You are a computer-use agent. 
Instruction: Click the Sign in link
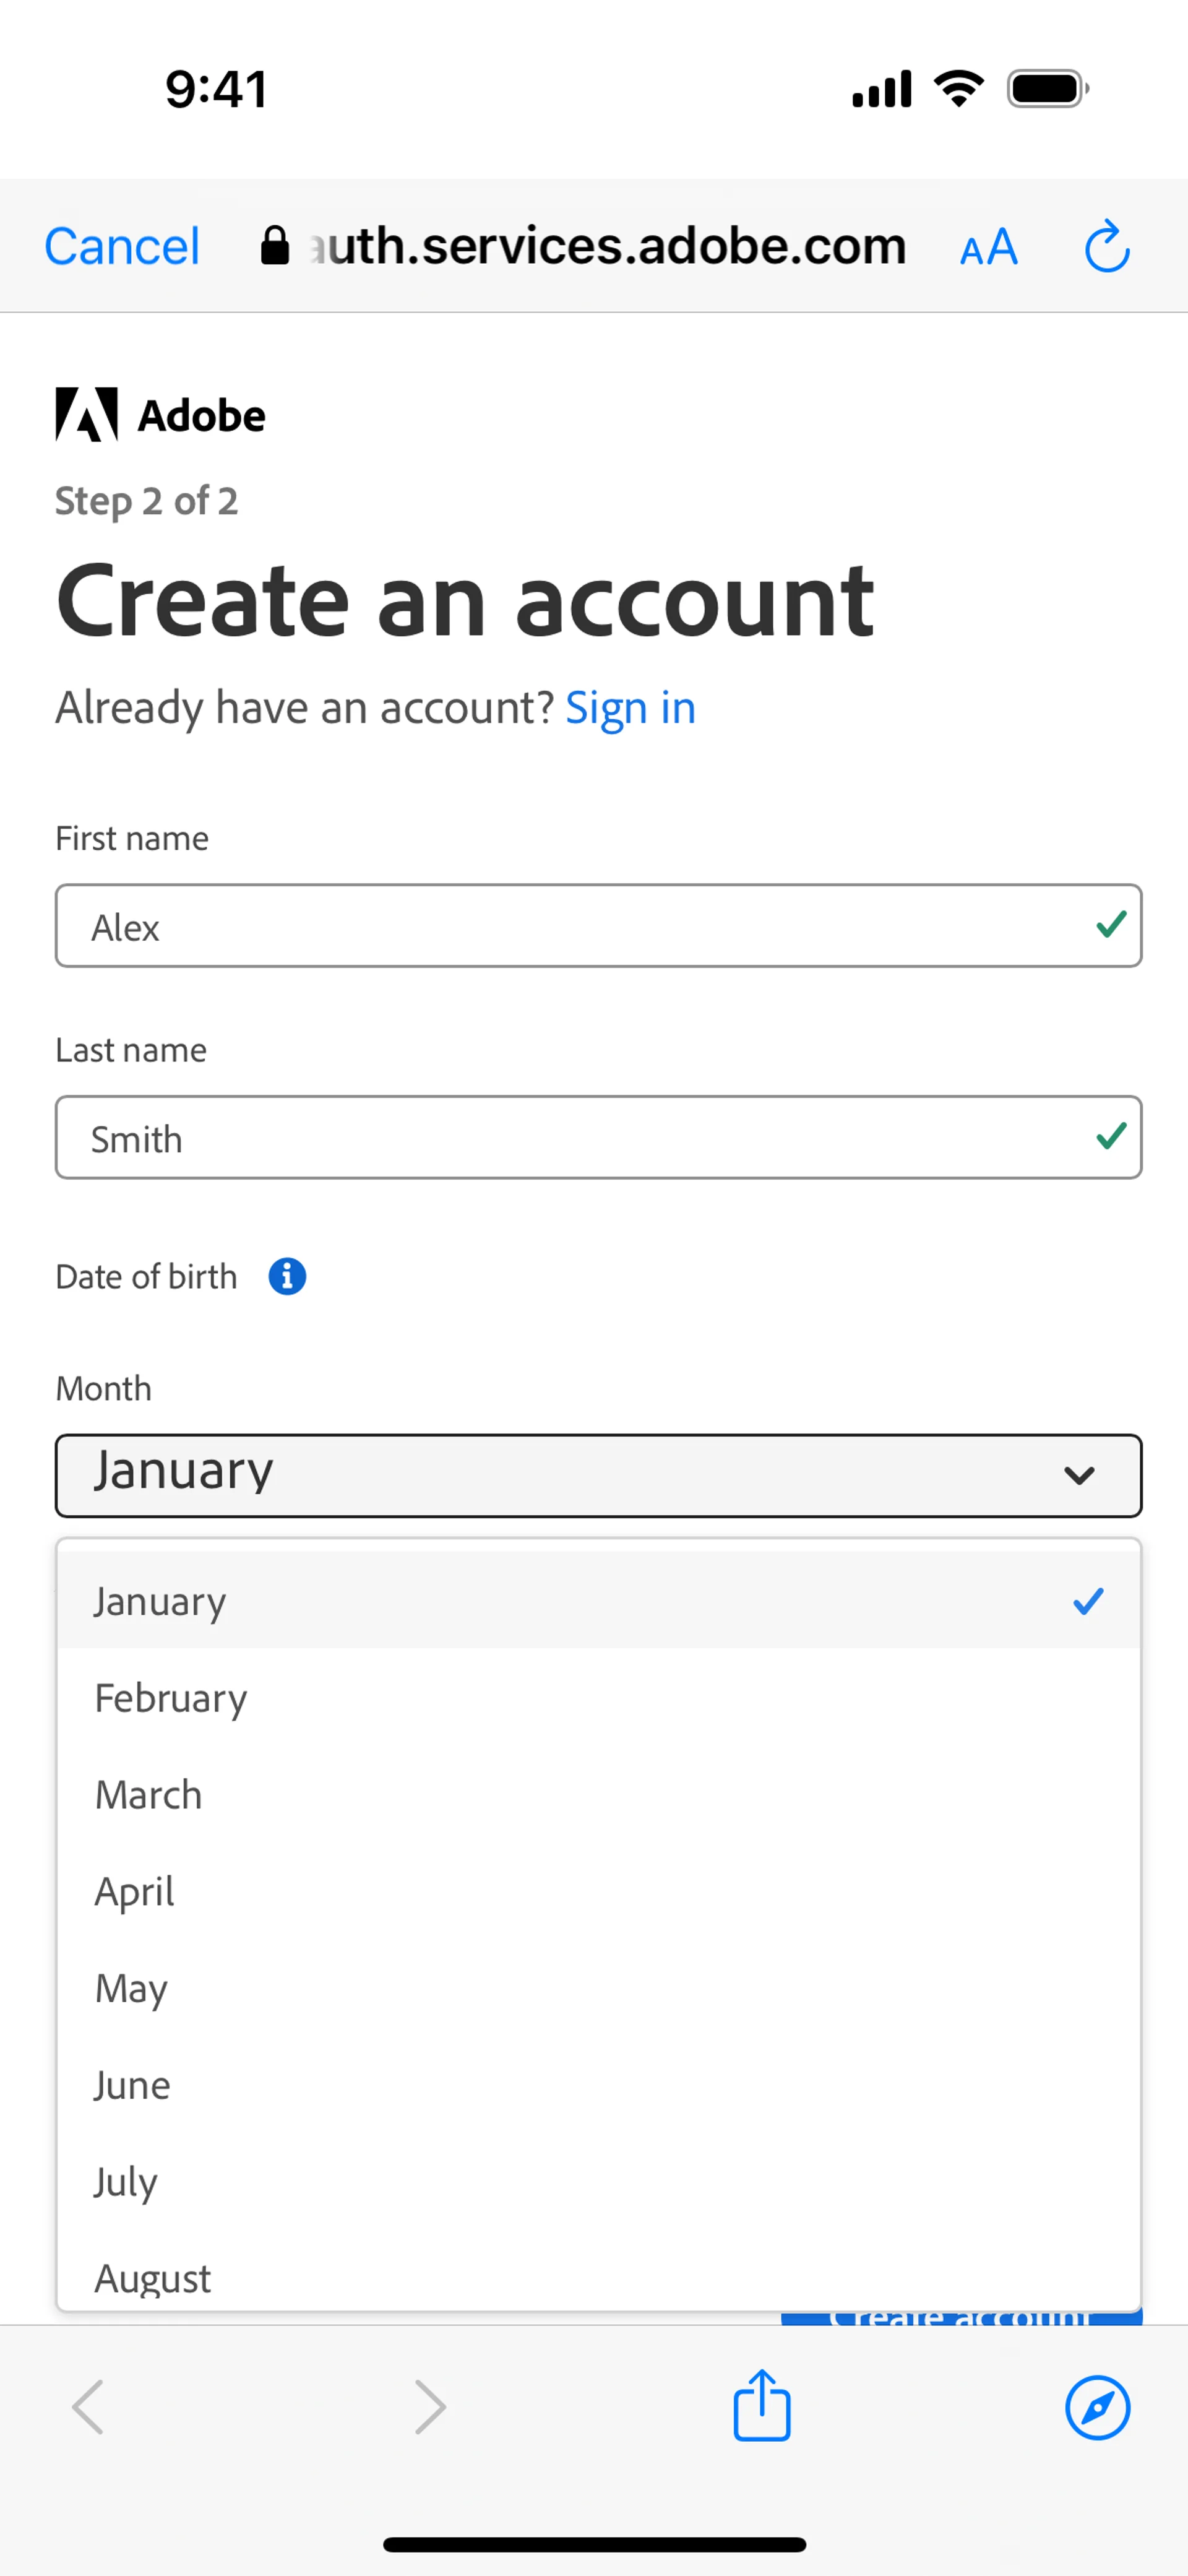coord(630,708)
